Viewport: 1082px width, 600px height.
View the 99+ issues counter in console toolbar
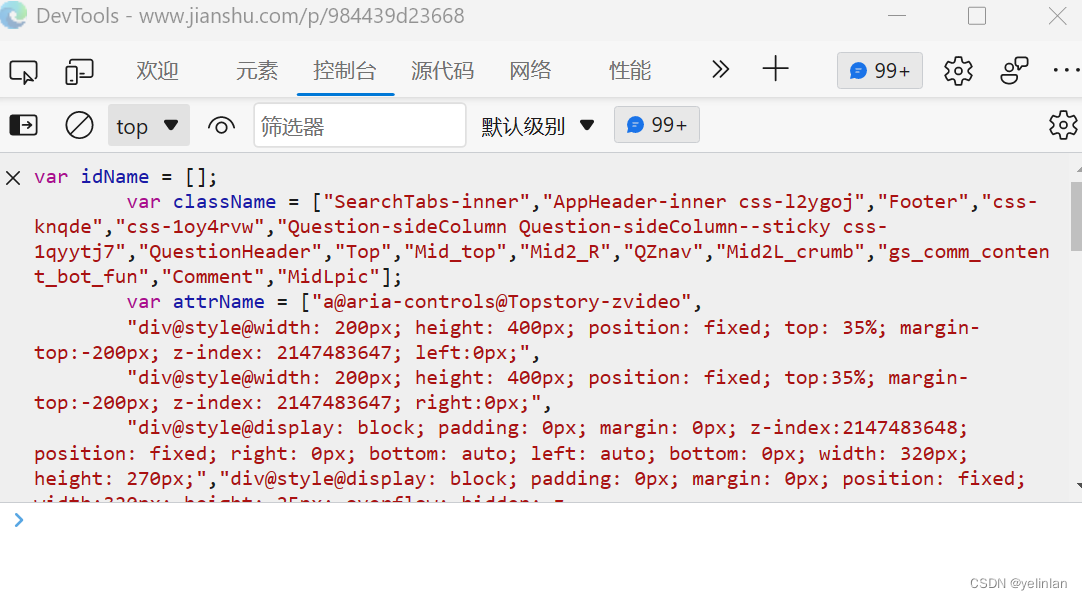pos(656,125)
